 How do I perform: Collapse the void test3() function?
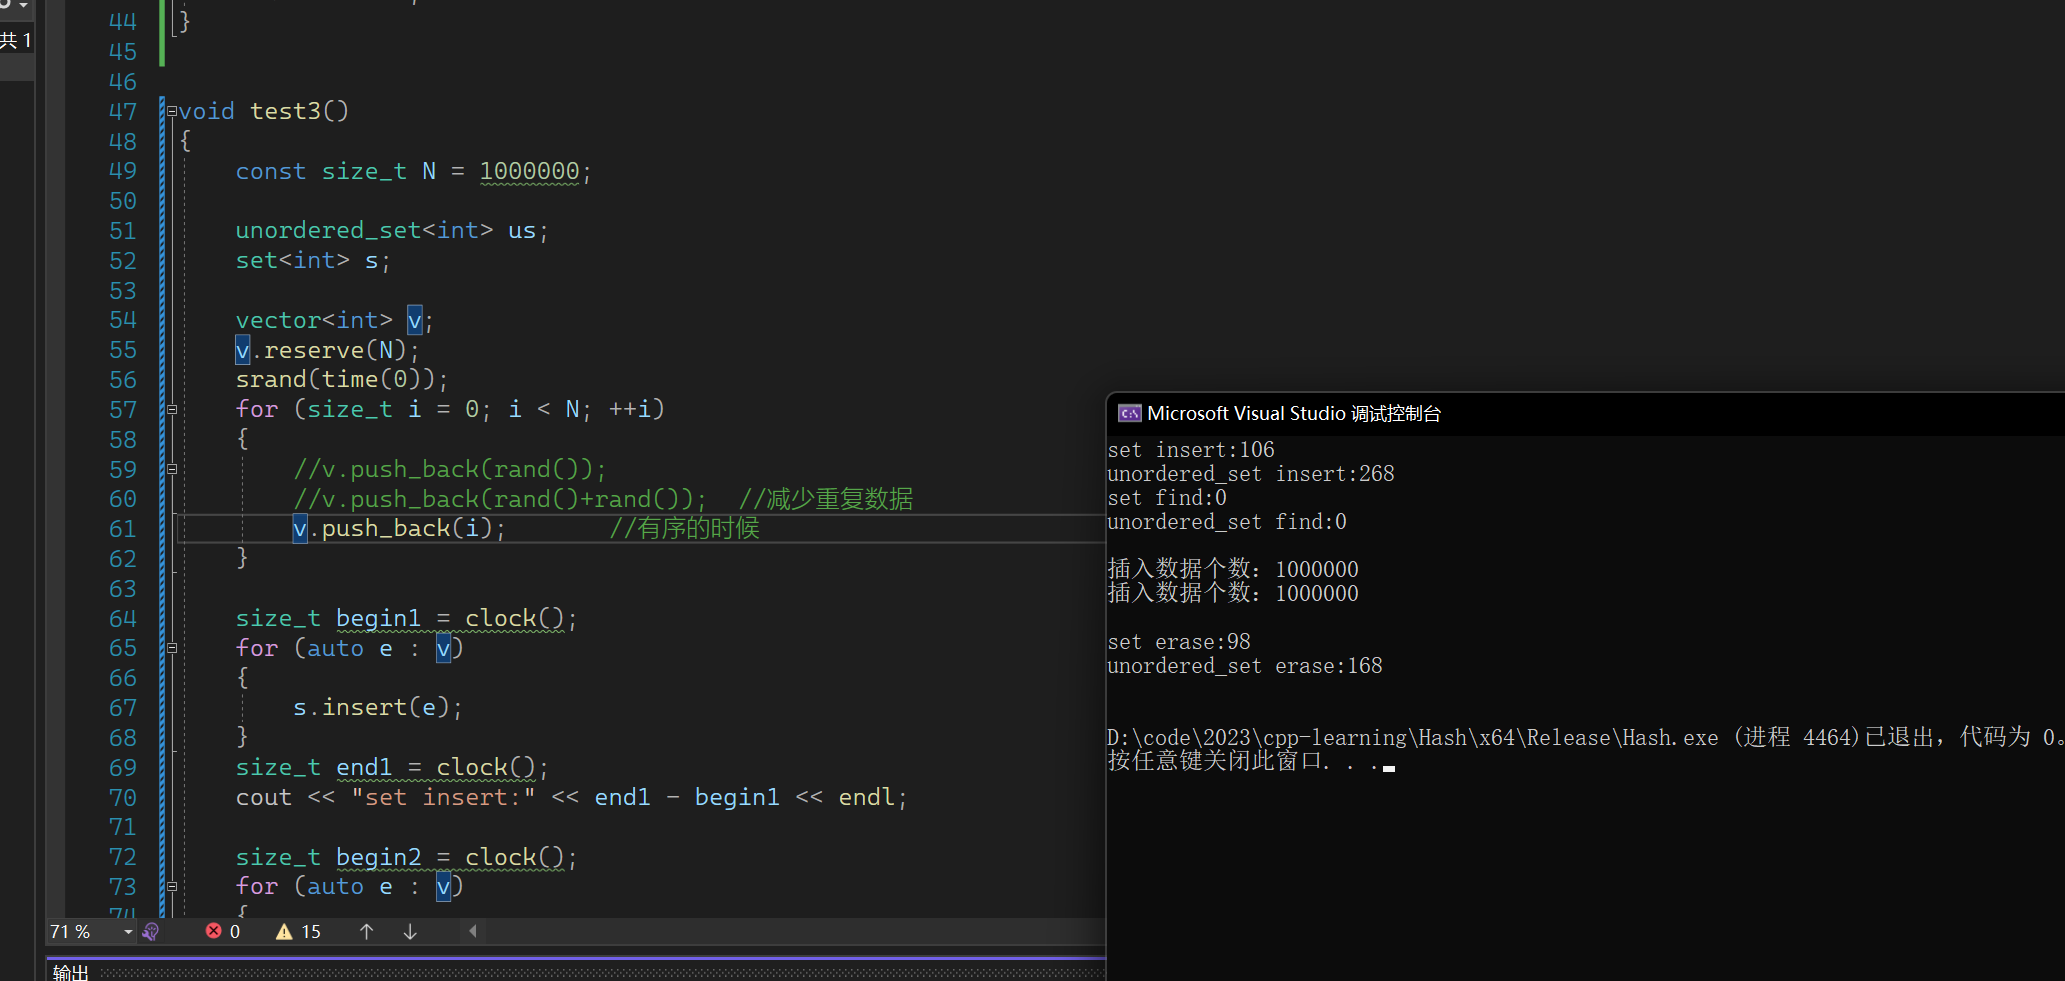[172, 111]
